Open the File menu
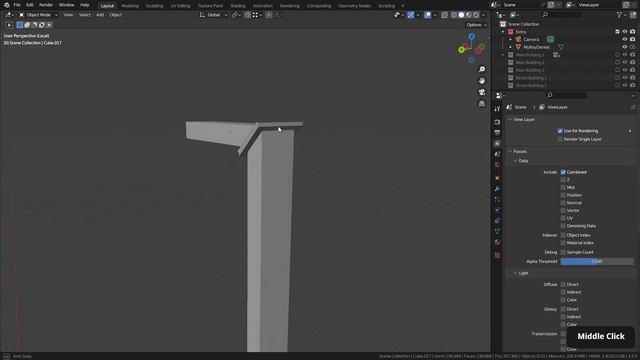 click(17, 5)
